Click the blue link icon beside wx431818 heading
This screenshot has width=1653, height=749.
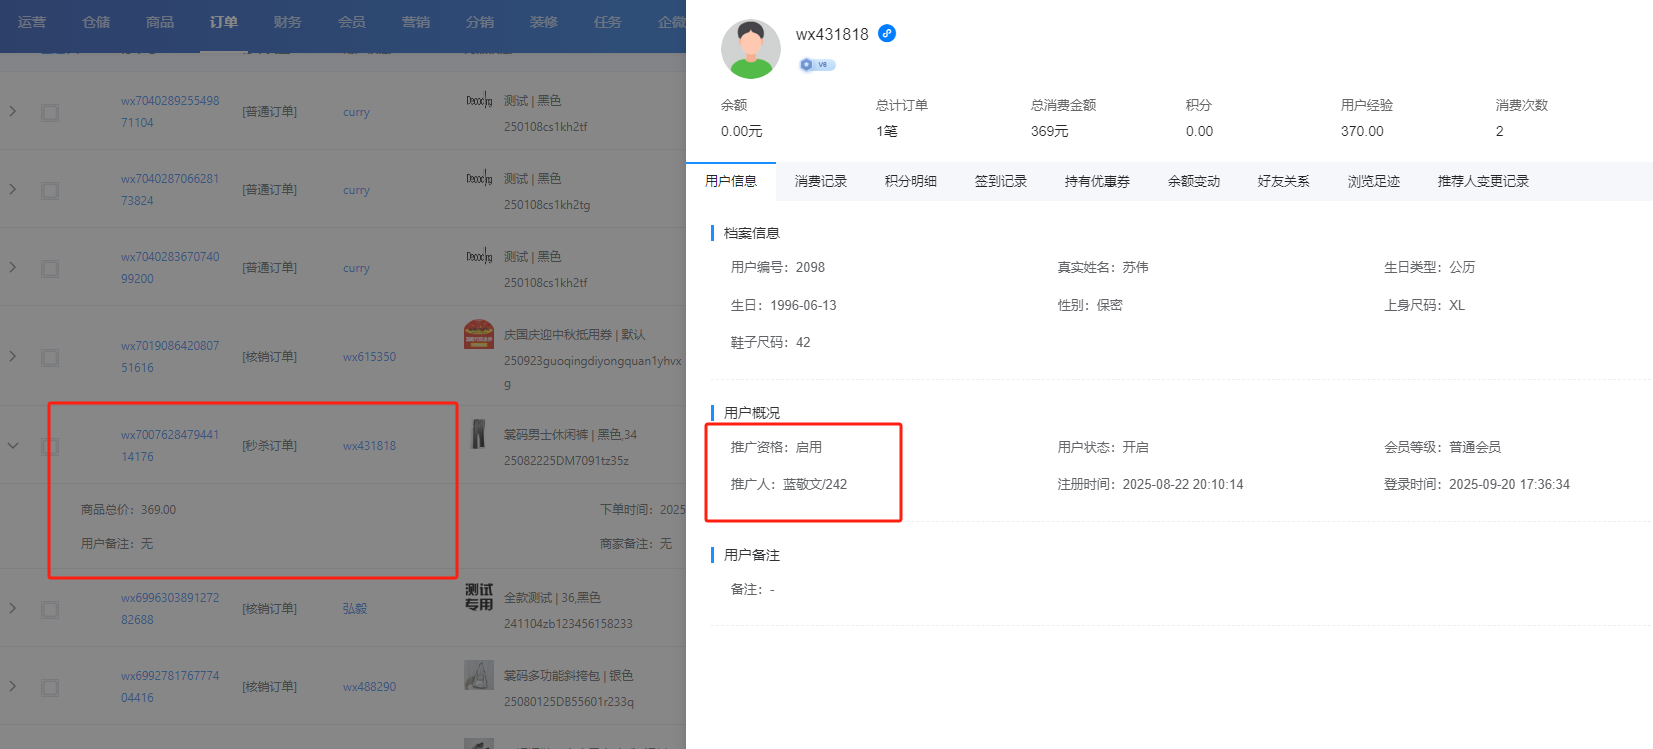click(x=887, y=33)
